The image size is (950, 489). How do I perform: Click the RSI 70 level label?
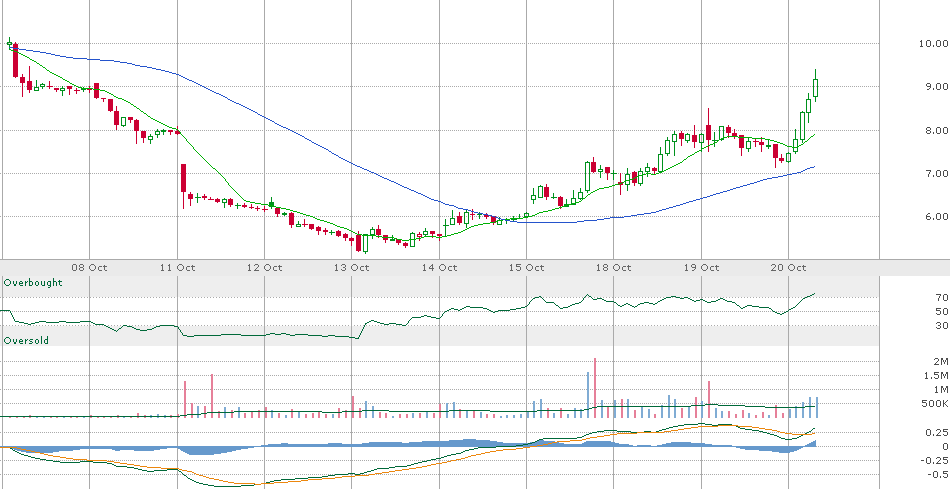942,298
